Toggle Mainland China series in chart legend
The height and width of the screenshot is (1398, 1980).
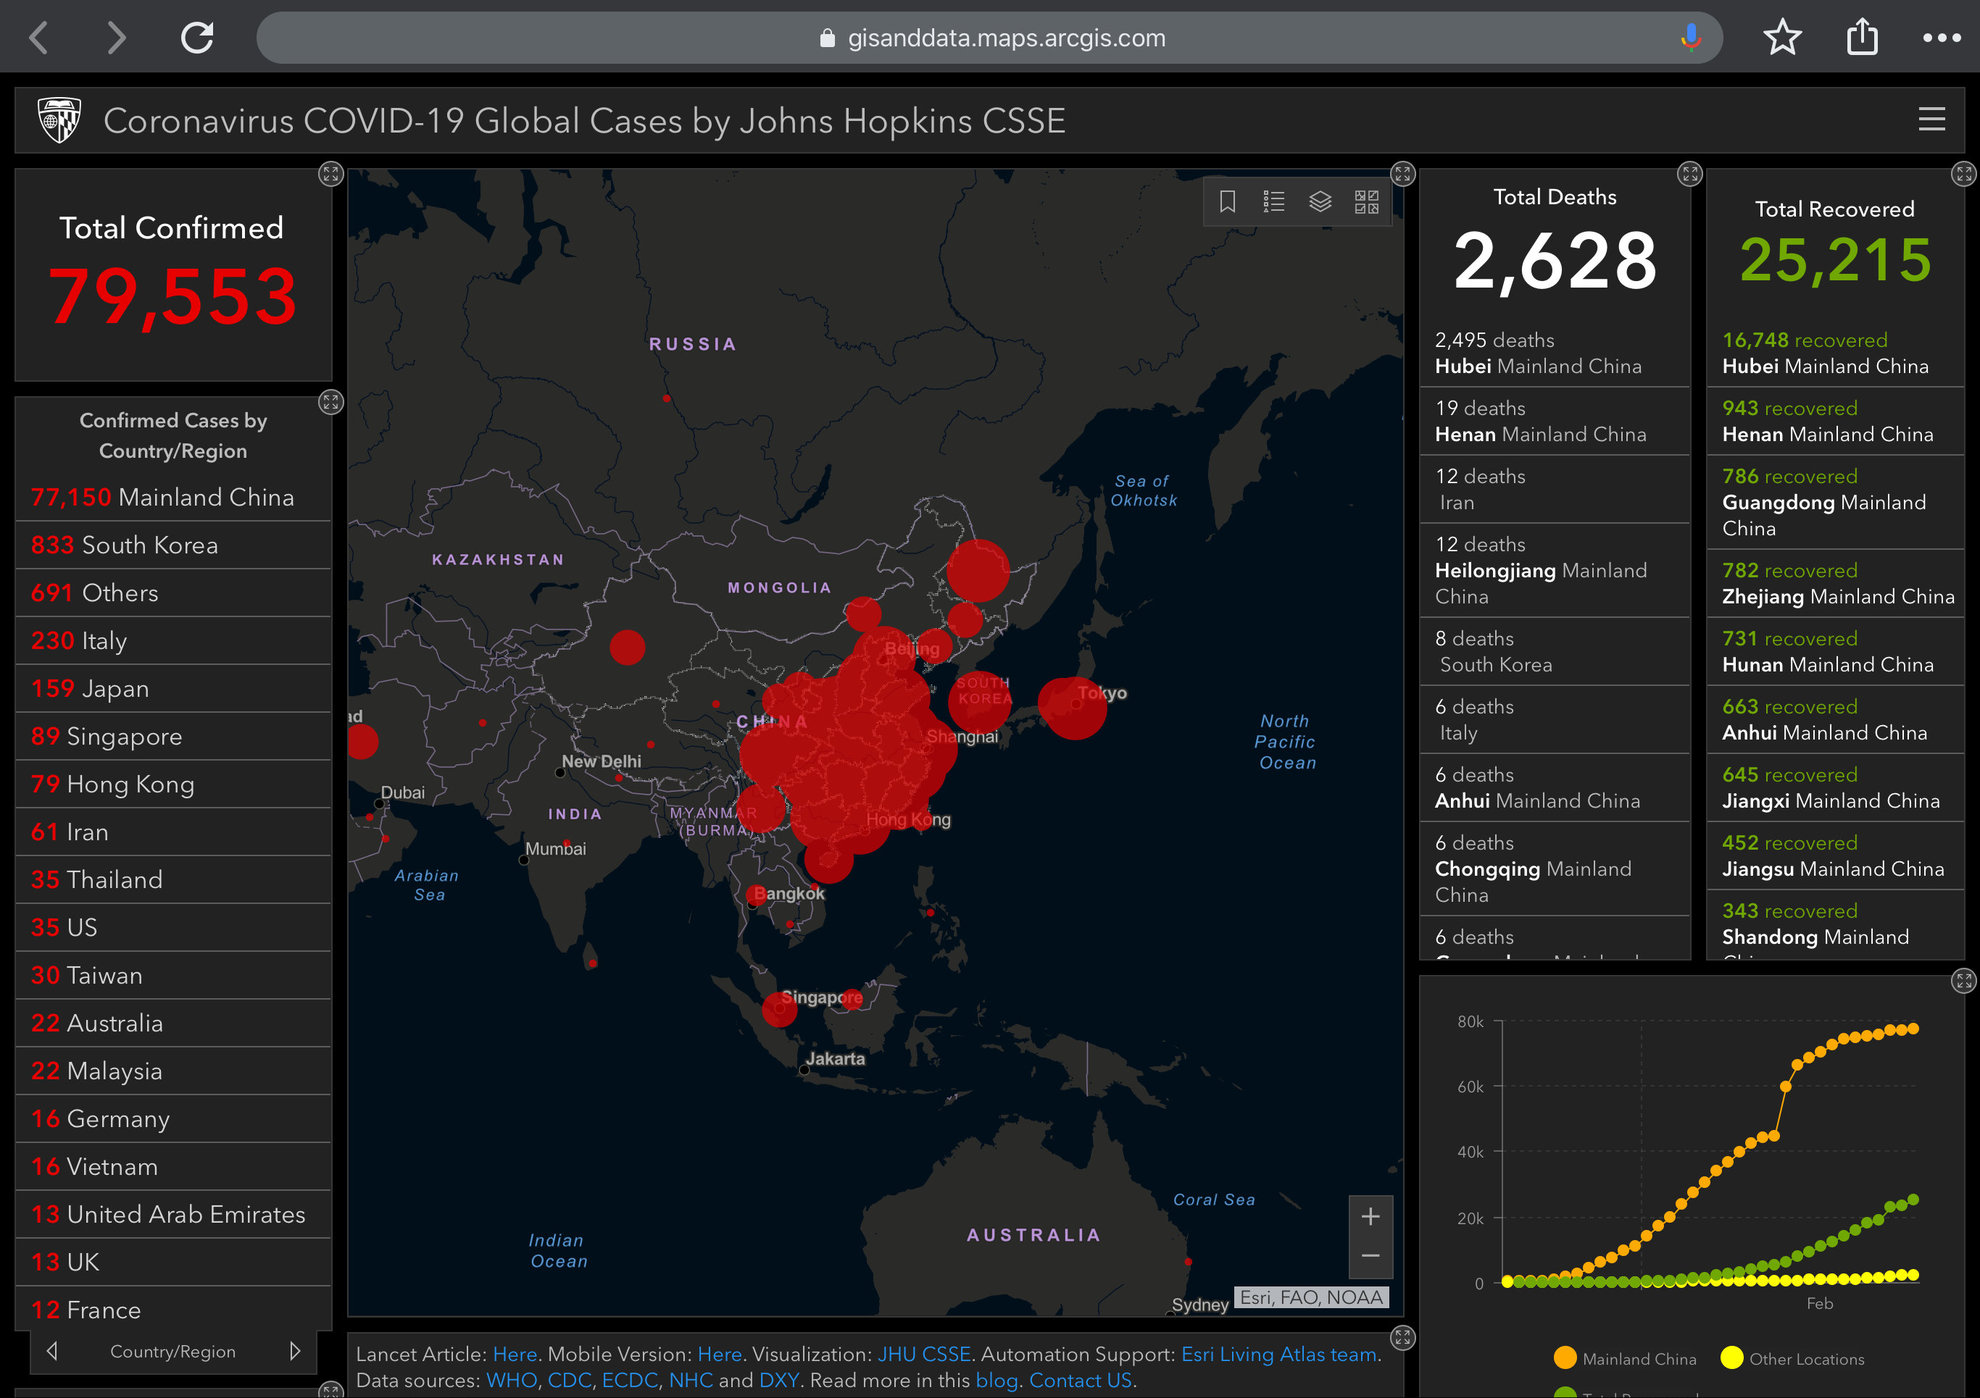coord(1625,1359)
